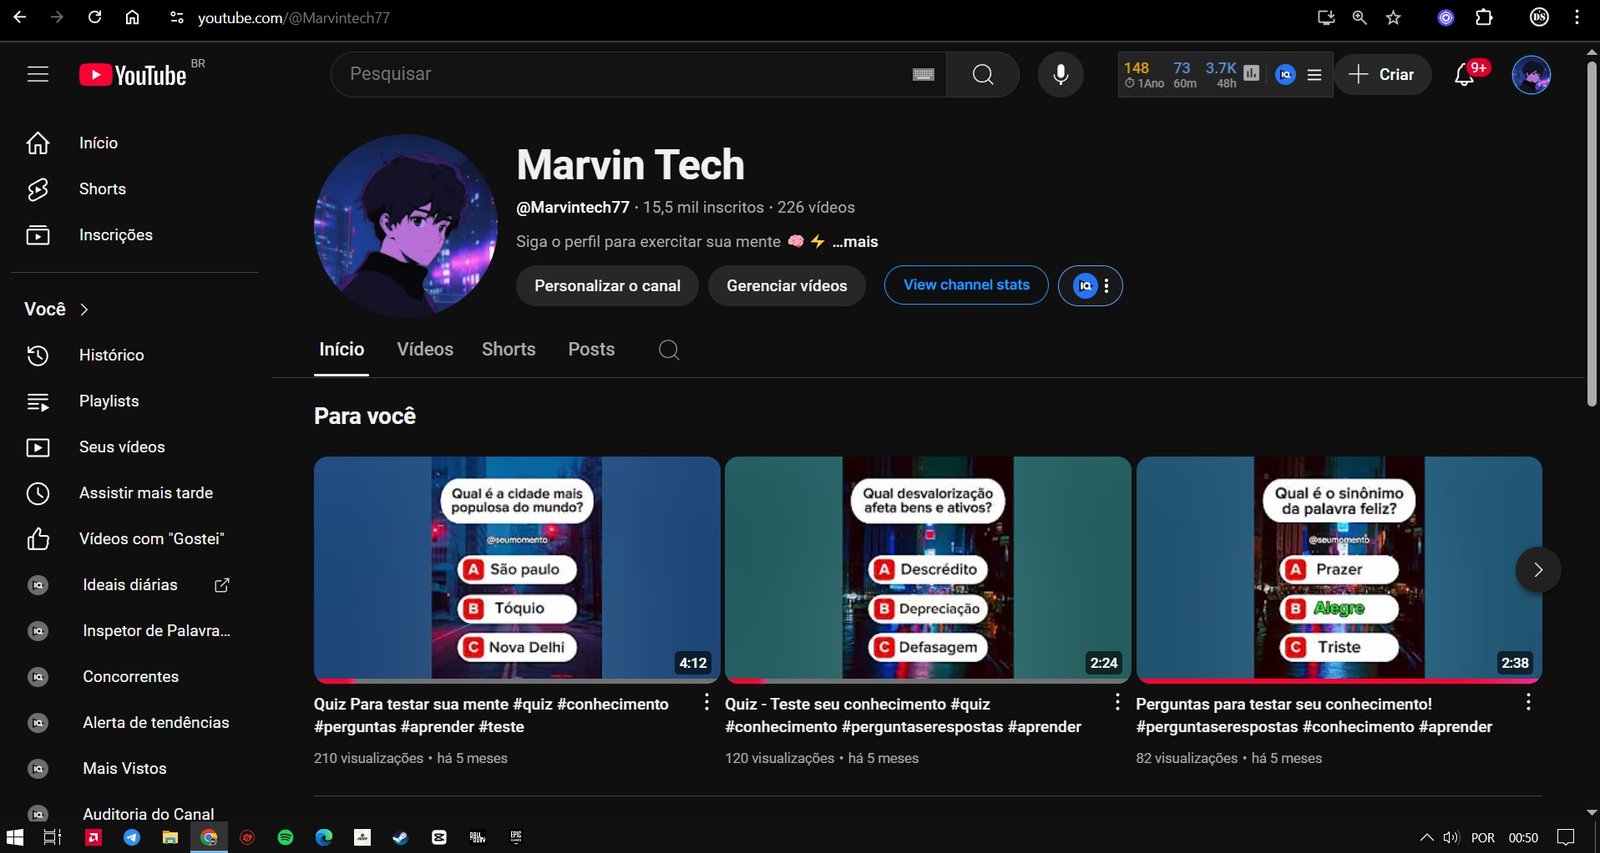Click Gerenciar vídeos button
The height and width of the screenshot is (853, 1600).
coord(787,286)
